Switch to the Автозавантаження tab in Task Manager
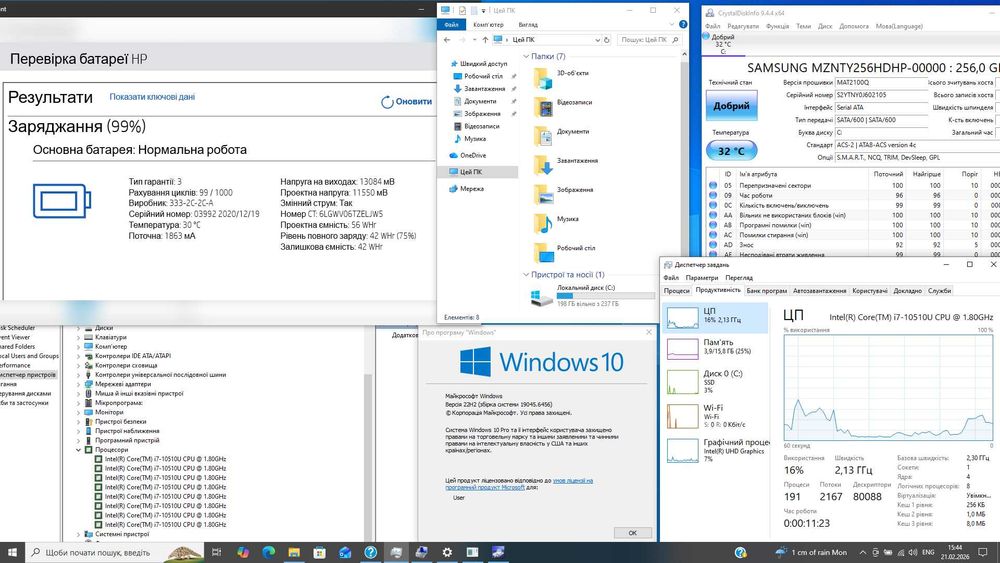Screen dimensions: 1000x563 (820, 291)
